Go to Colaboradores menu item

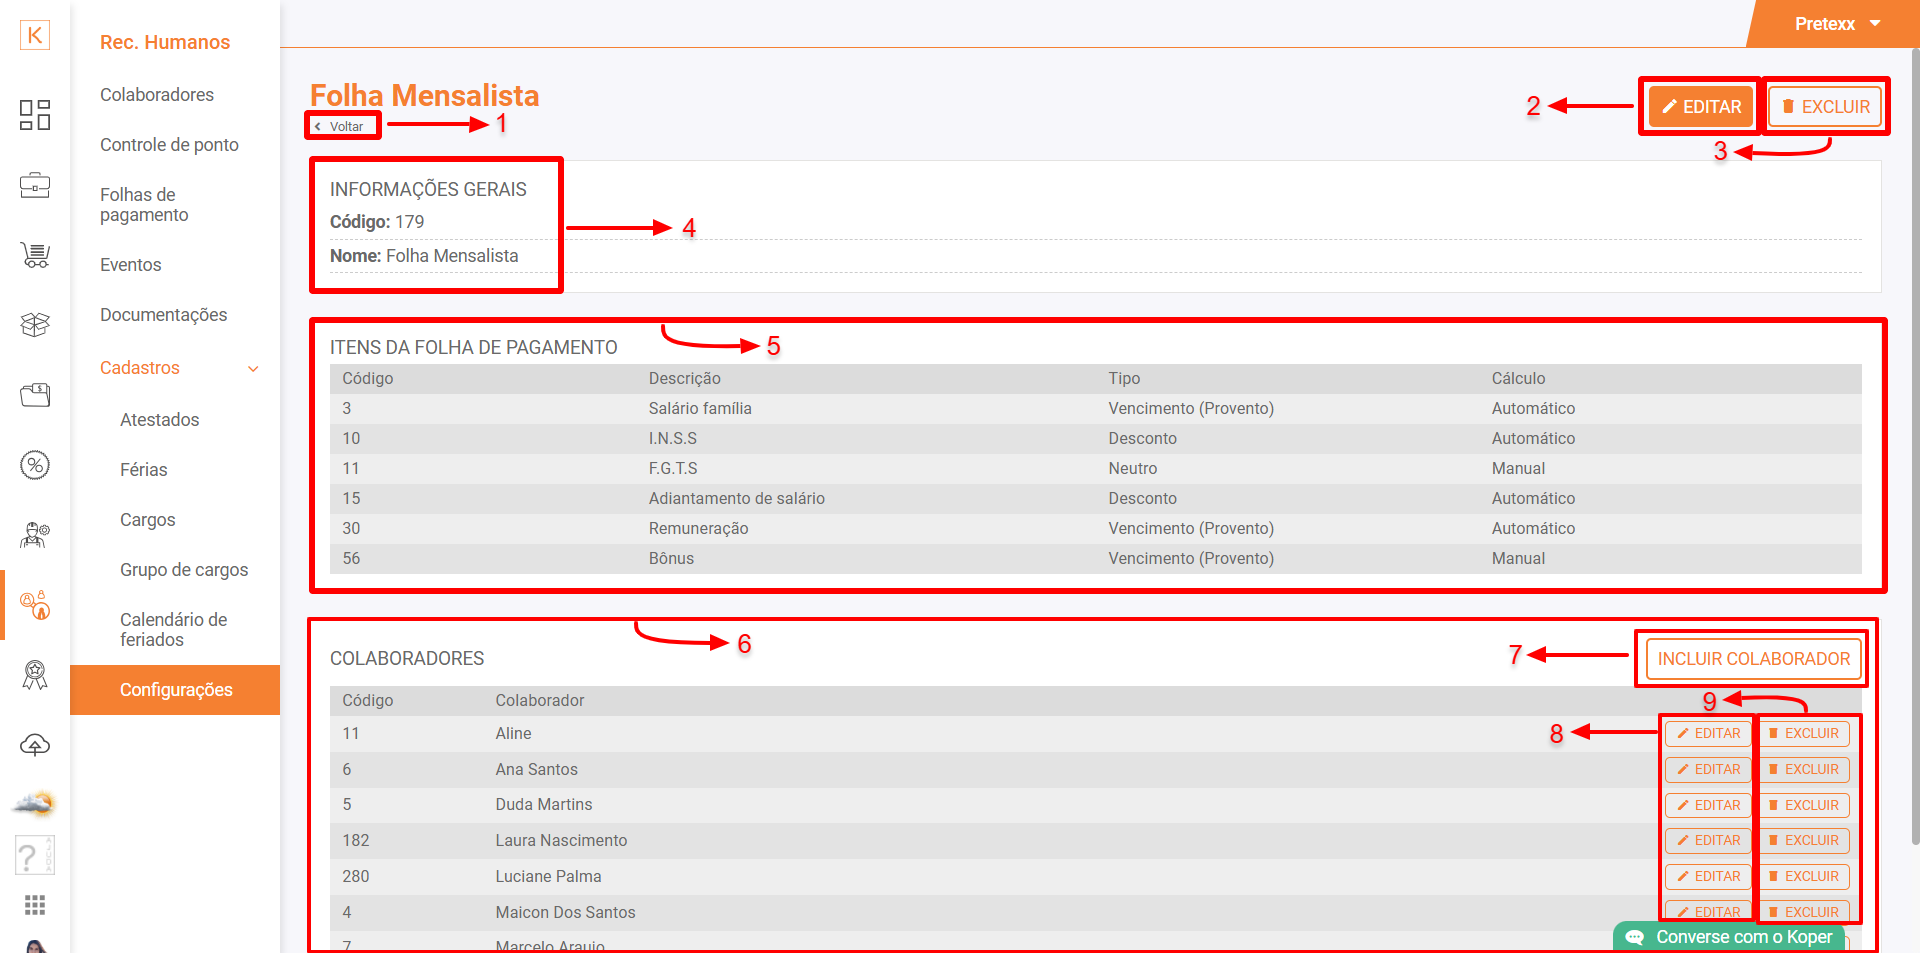tap(157, 95)
